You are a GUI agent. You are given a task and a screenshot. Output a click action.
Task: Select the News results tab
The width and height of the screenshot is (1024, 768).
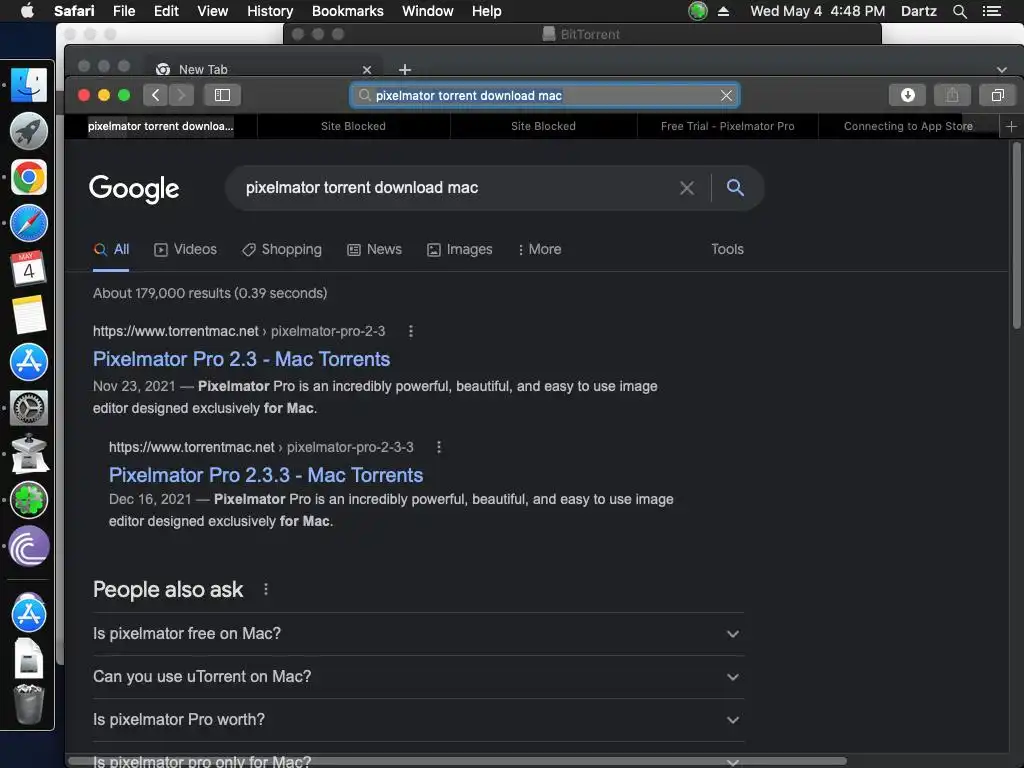click(x=374, y=249)
